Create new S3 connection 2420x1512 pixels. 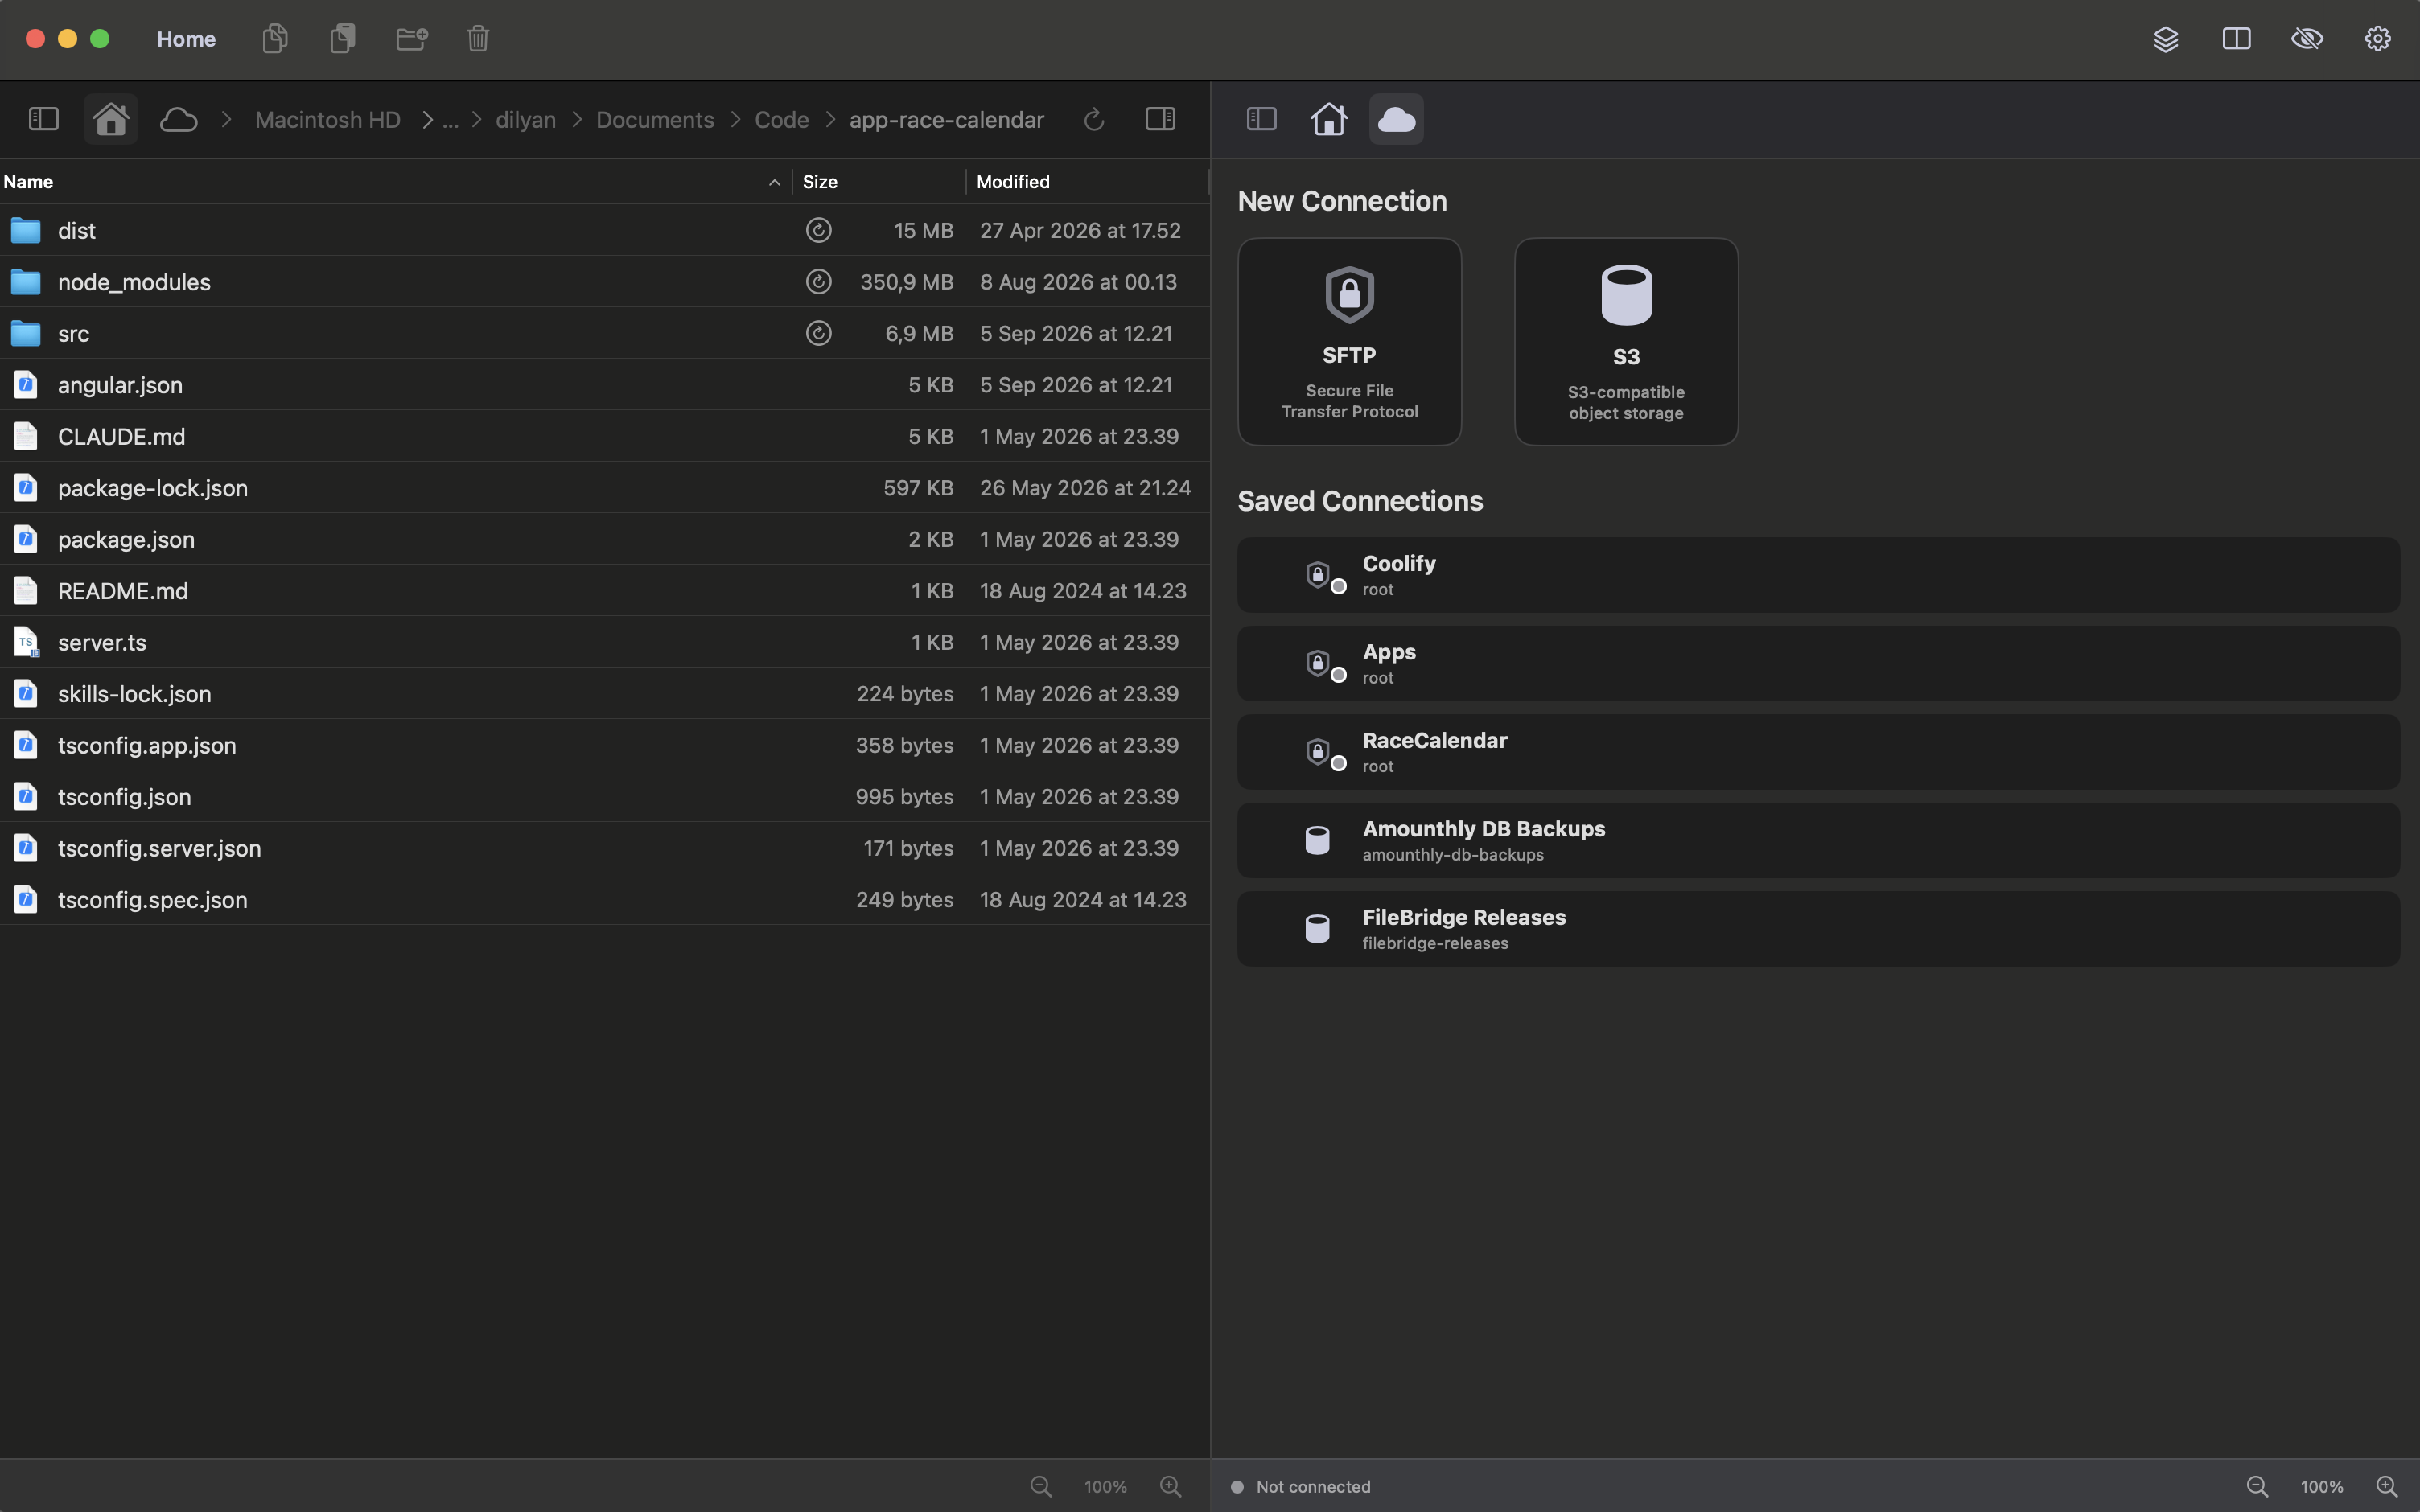pyautogui.click(x=1626, y=341)
